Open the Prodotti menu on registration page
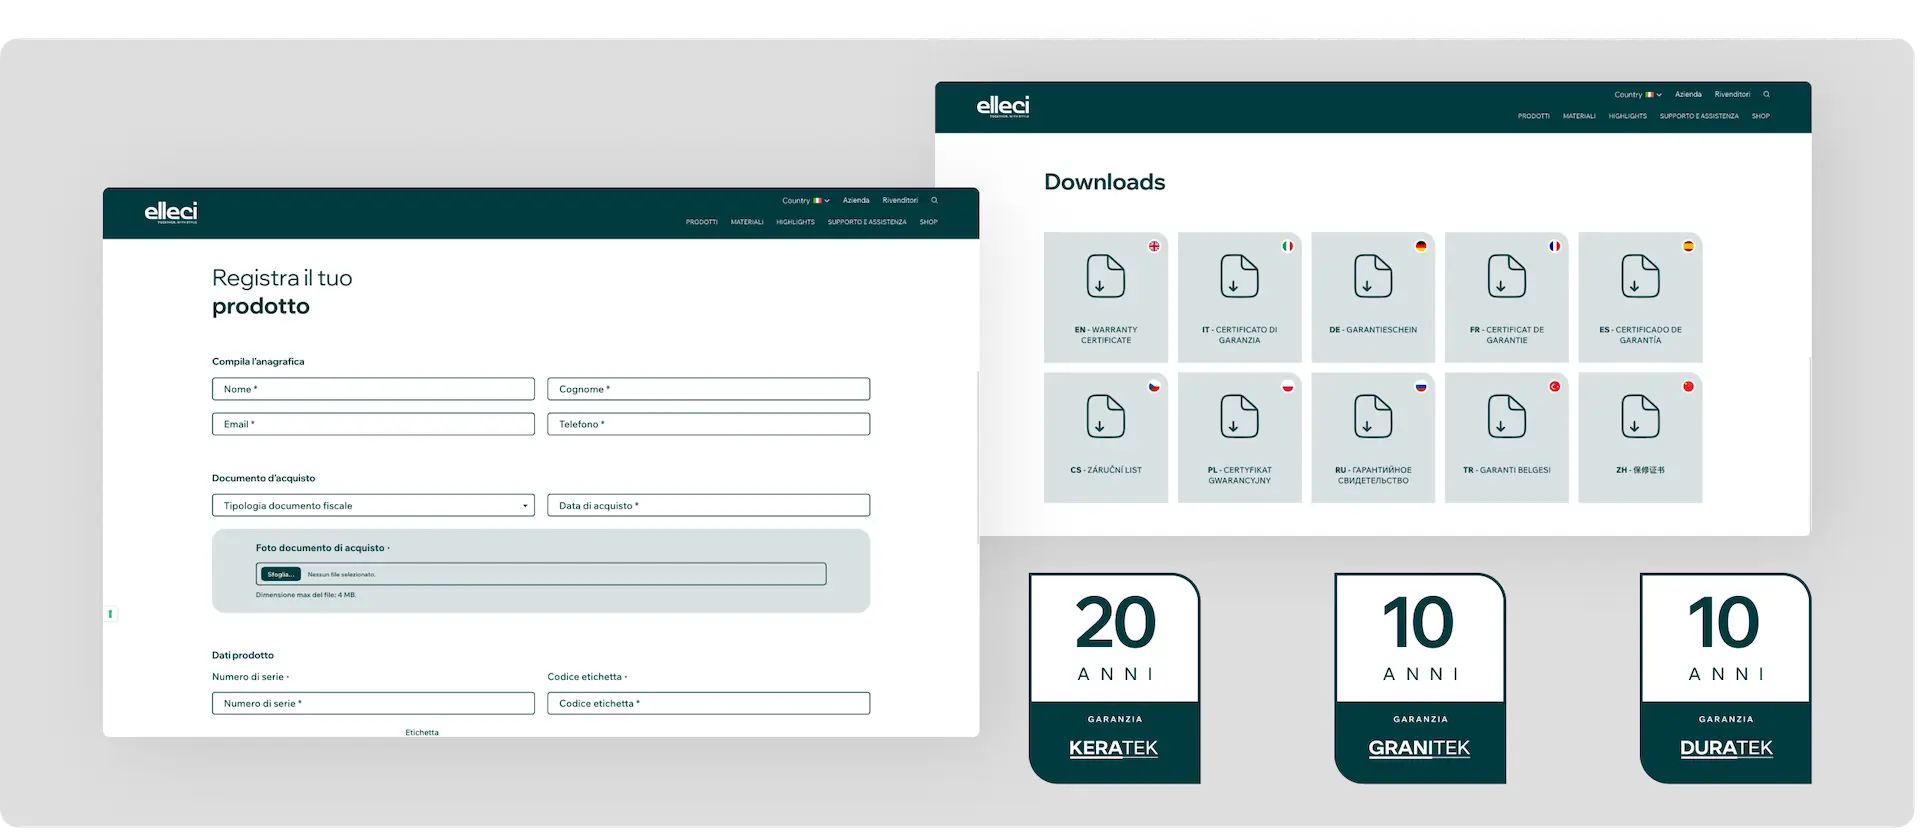Viewport: 1920px width, 836px height. (701, 222)
